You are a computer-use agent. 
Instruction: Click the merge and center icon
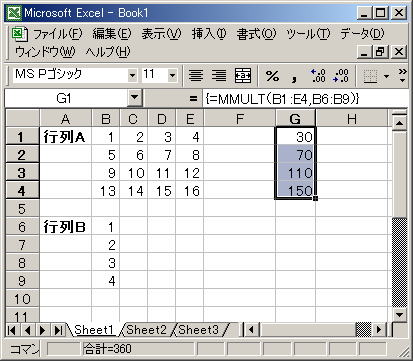click(x=243, y=76)
